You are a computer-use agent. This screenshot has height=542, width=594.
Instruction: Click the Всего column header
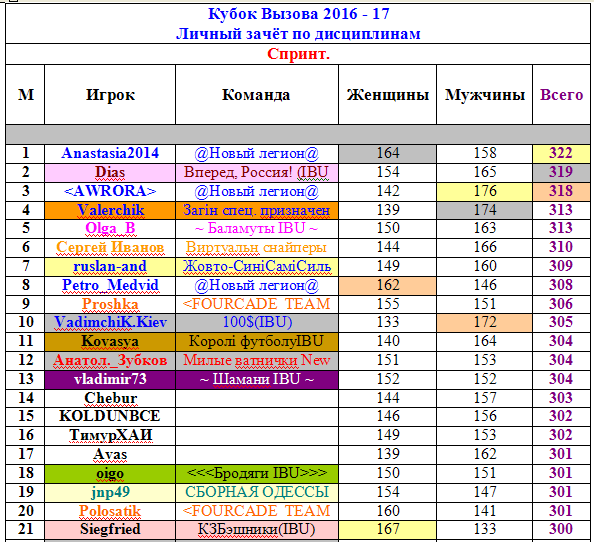561,95
